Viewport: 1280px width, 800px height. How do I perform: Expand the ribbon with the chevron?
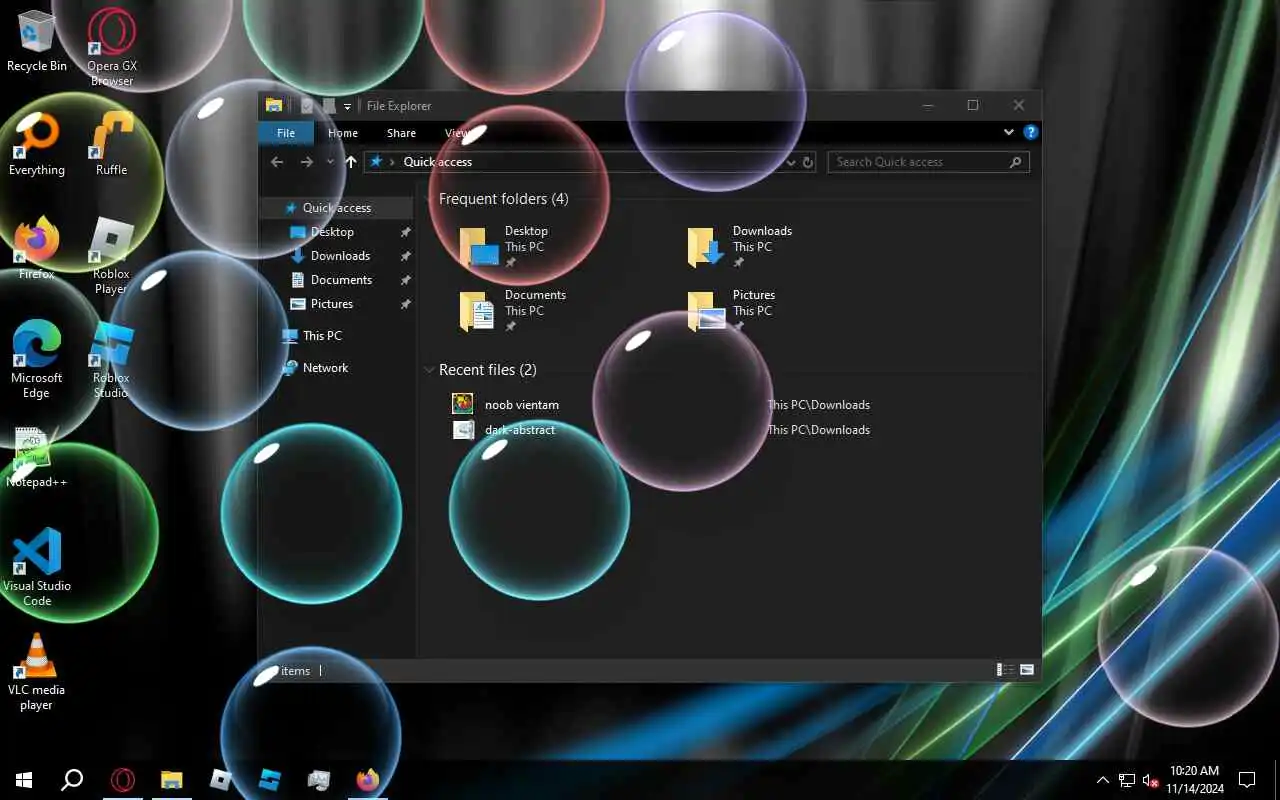tap(1008, 132)
